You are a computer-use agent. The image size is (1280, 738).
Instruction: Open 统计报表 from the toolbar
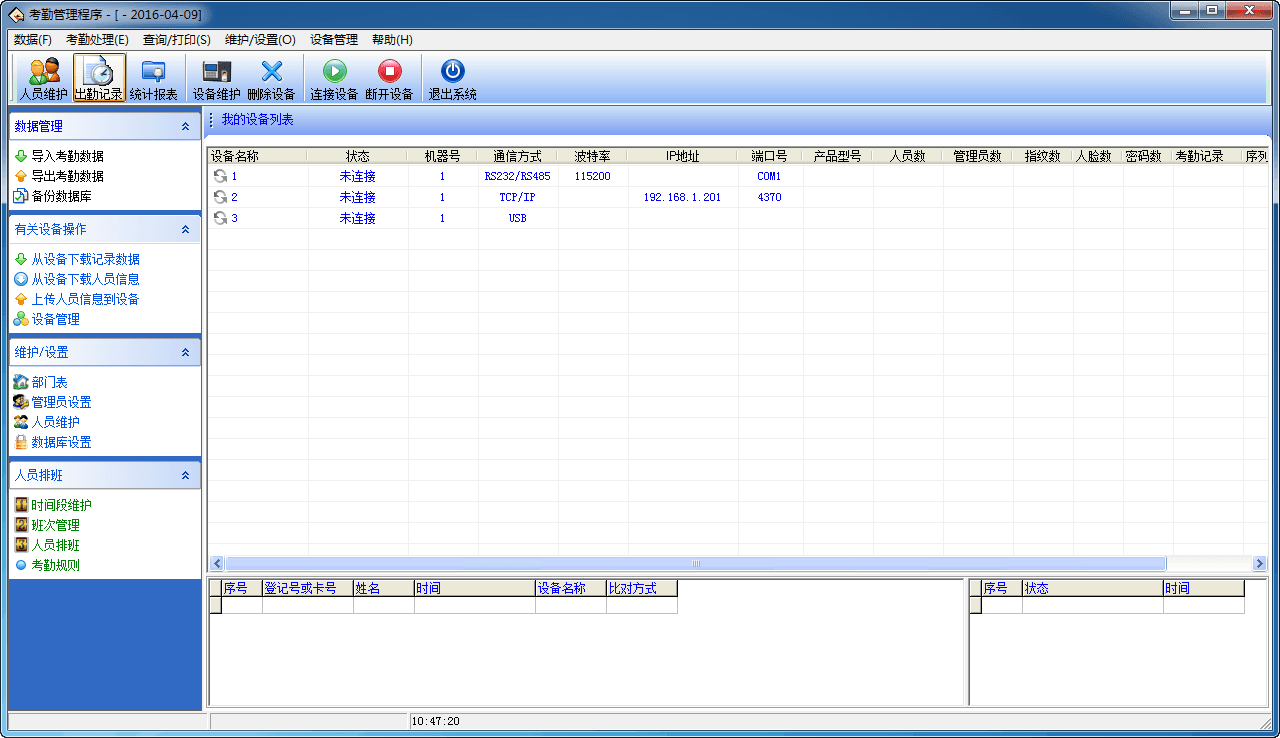pyautogui.click(x=153, y=78)
